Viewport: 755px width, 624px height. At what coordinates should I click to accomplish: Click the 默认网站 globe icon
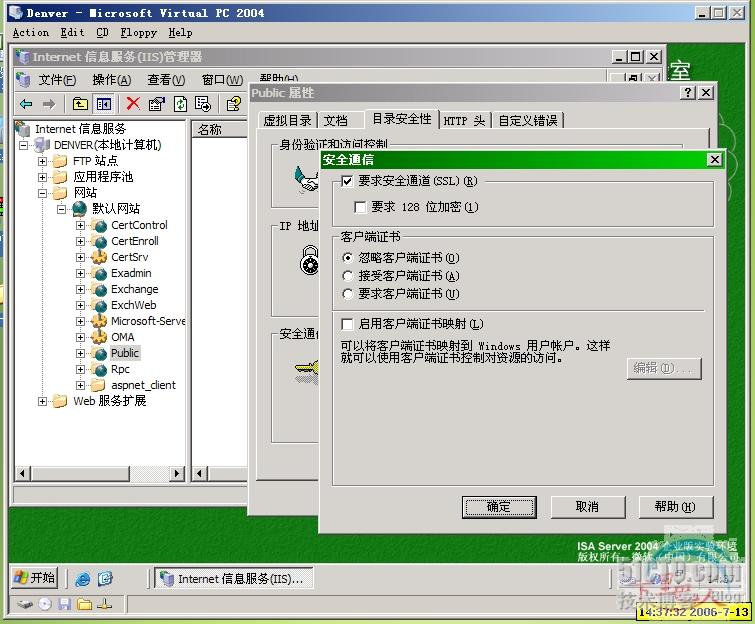point(79,208)
